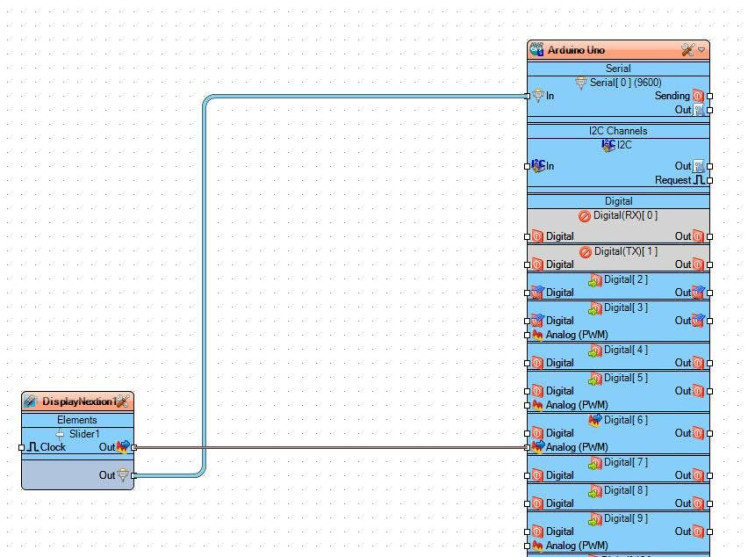This screenshot has height=557, width=748.
Task: Click I2C In pin icon
Action: coord(538,165)
